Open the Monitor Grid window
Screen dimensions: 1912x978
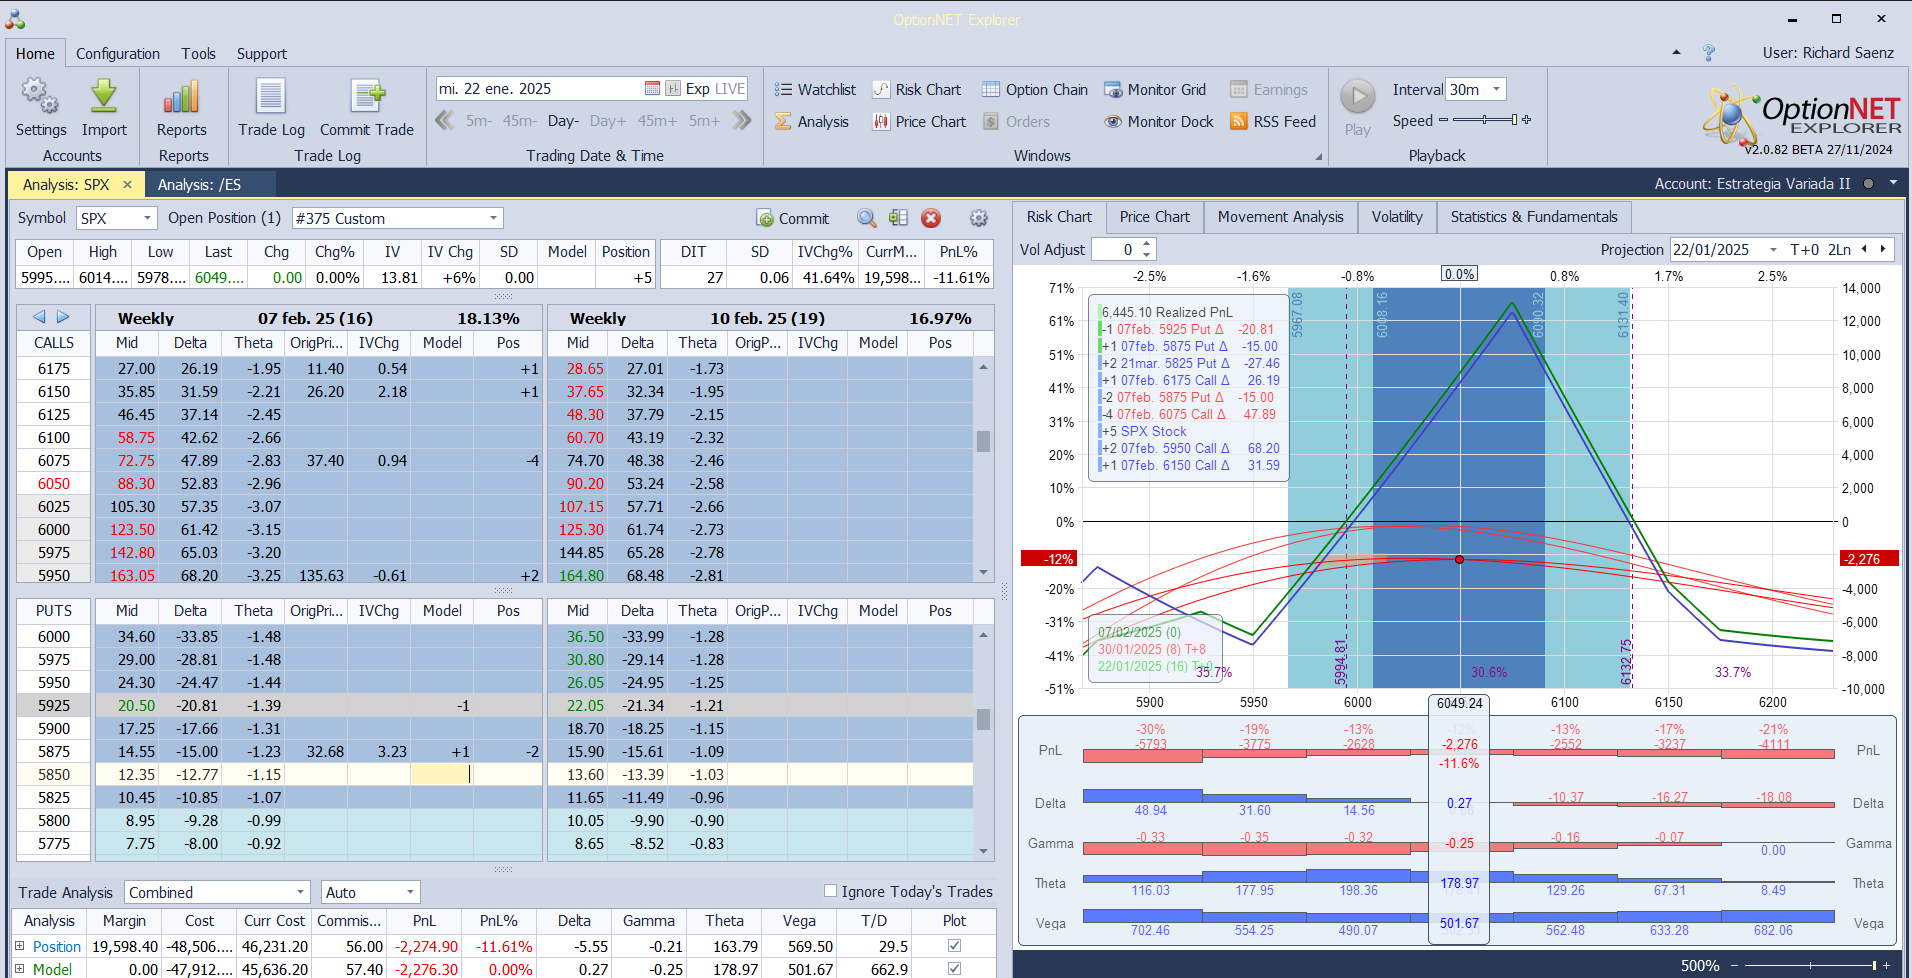coord(1155,90)
